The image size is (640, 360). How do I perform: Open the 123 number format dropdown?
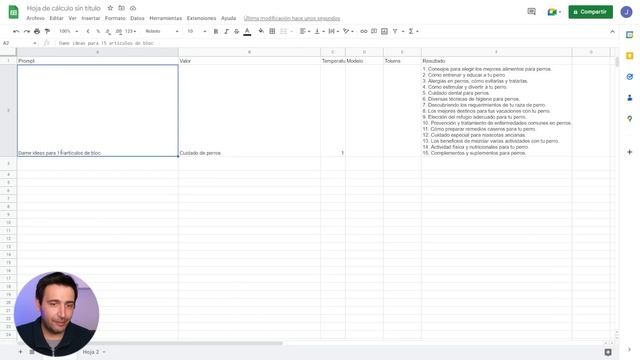pos(131,31)
